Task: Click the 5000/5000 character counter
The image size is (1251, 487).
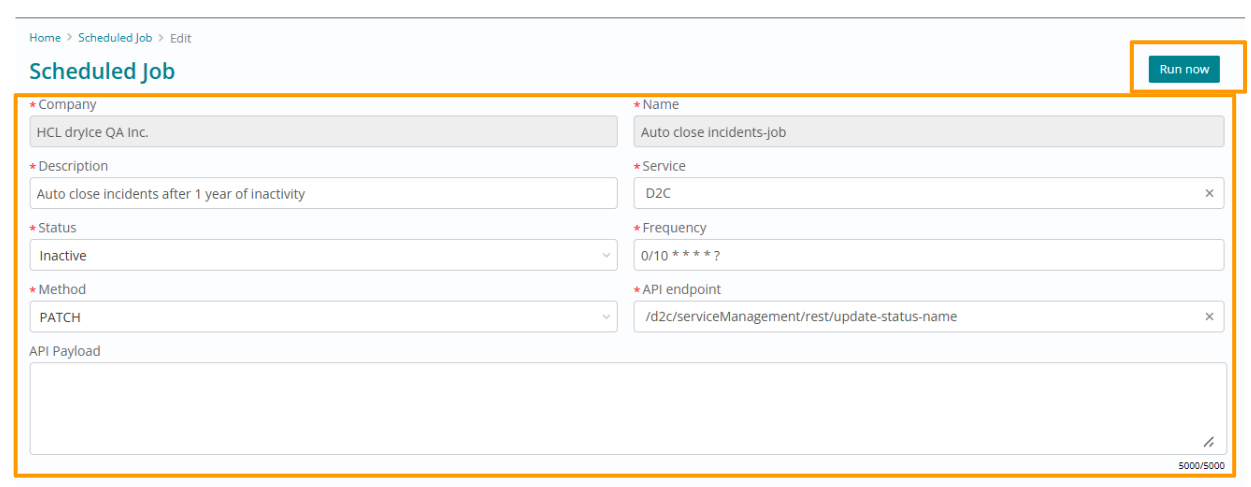Action: 1200,465
